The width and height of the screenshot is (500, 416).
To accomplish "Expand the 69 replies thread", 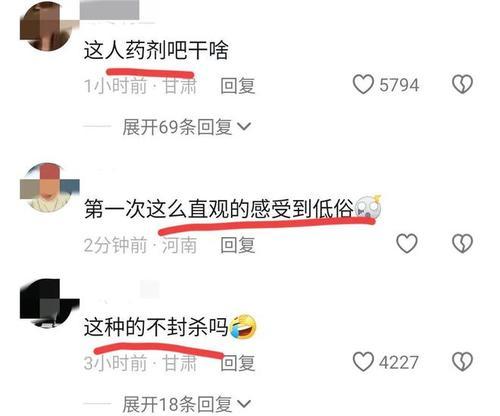I will (x=186, y=127).
